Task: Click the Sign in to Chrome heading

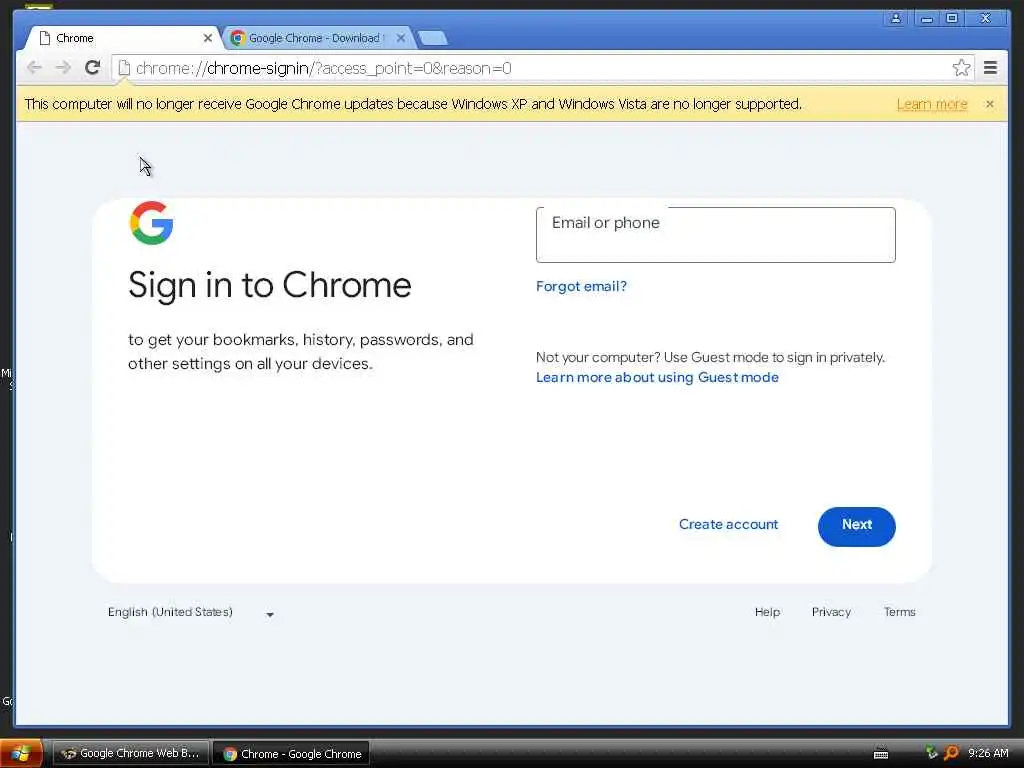Action: [x=270, y=285]
